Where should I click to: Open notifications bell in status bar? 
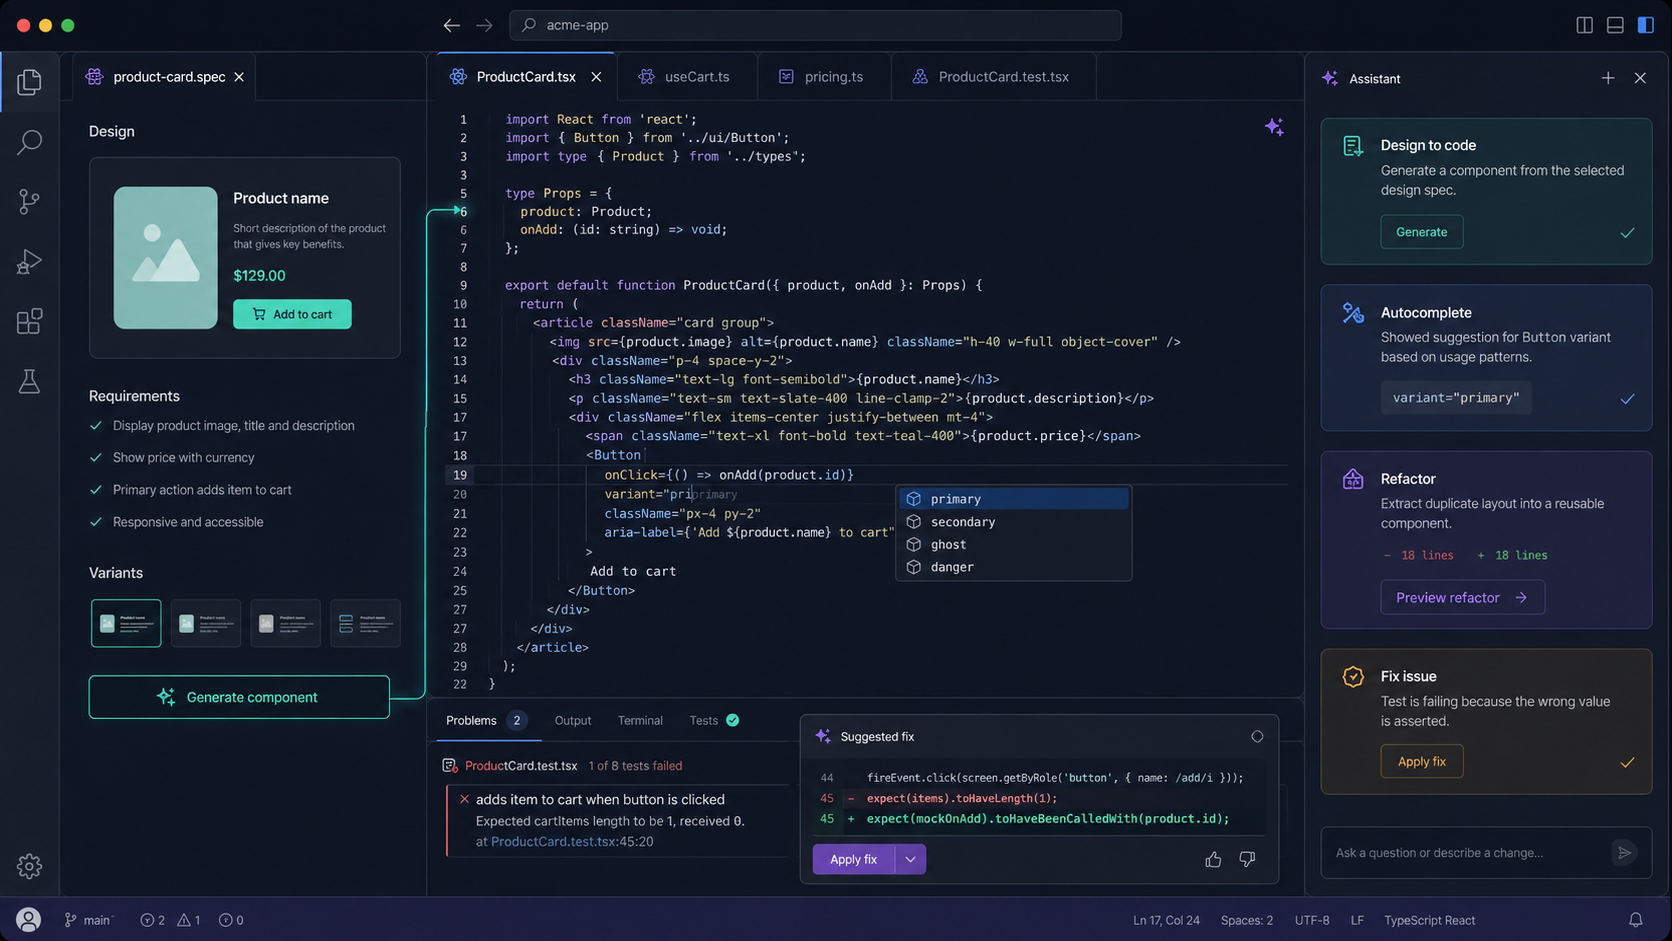[1636, 920]
